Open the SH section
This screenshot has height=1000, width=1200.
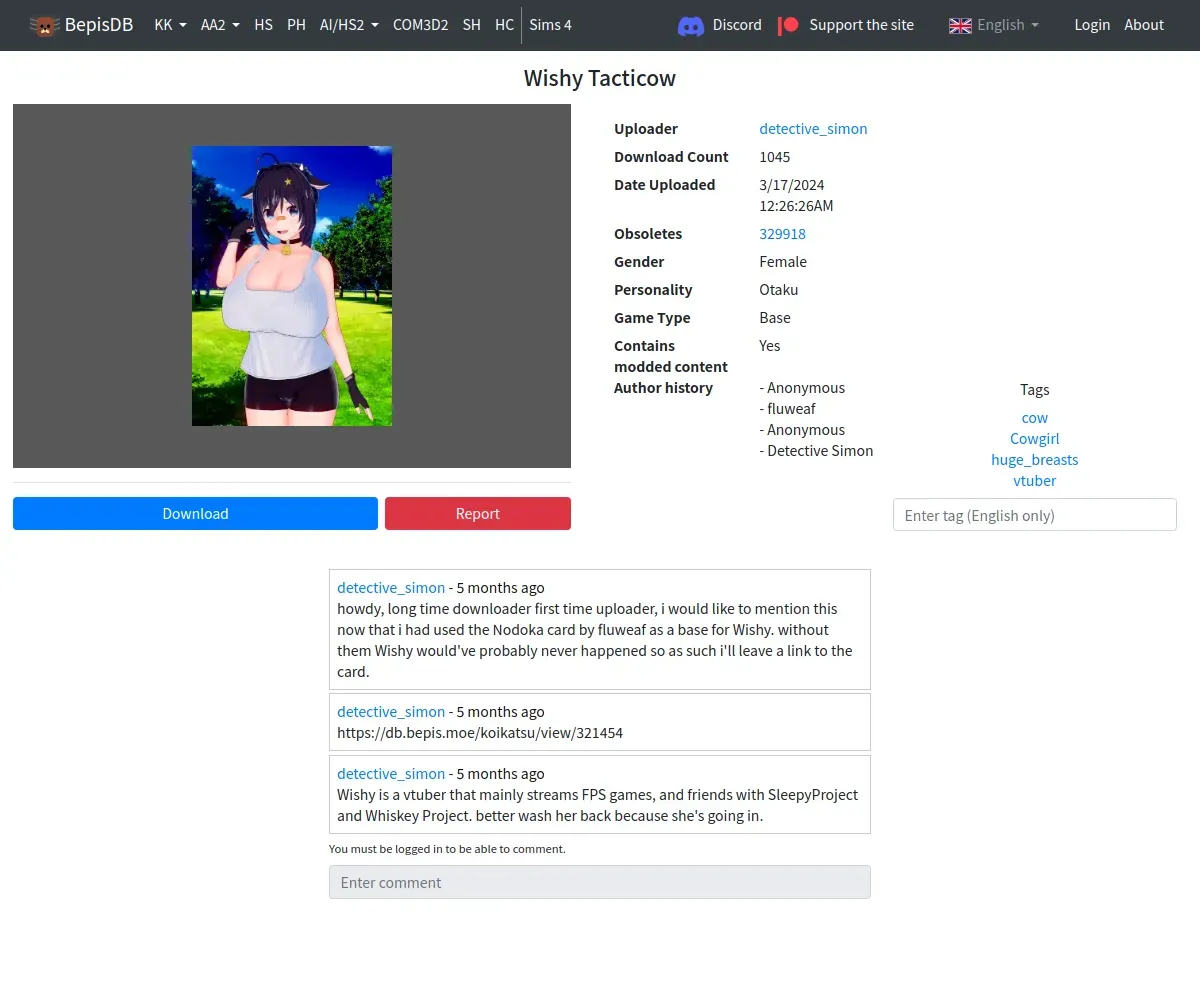click(x=471, y=25)
